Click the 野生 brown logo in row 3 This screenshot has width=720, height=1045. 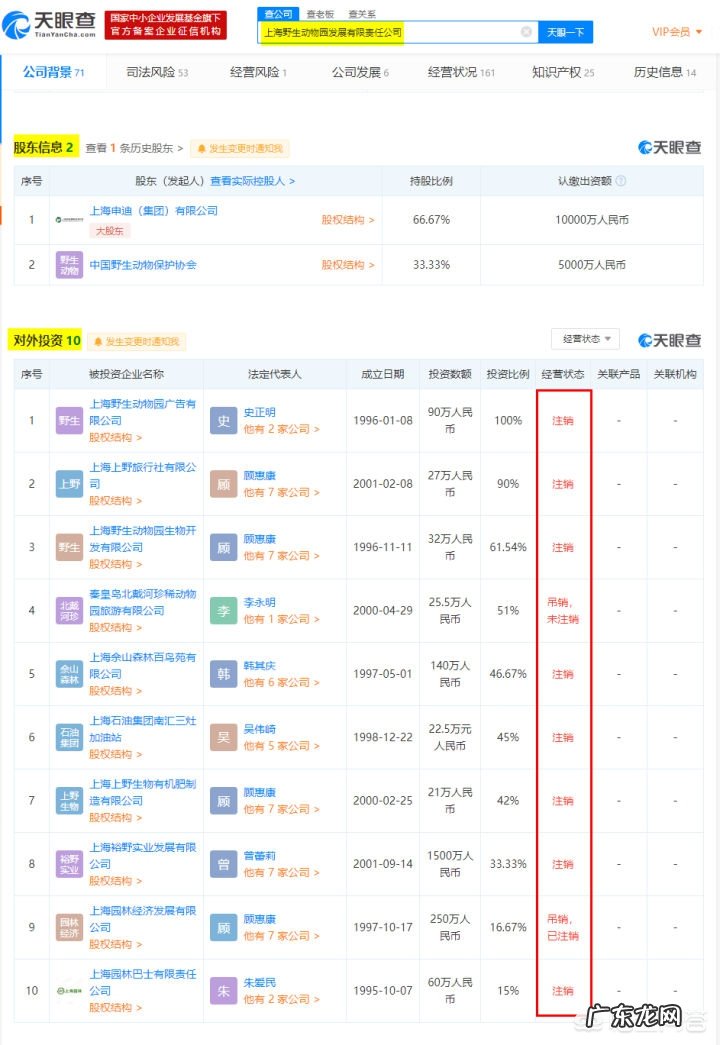69,547
